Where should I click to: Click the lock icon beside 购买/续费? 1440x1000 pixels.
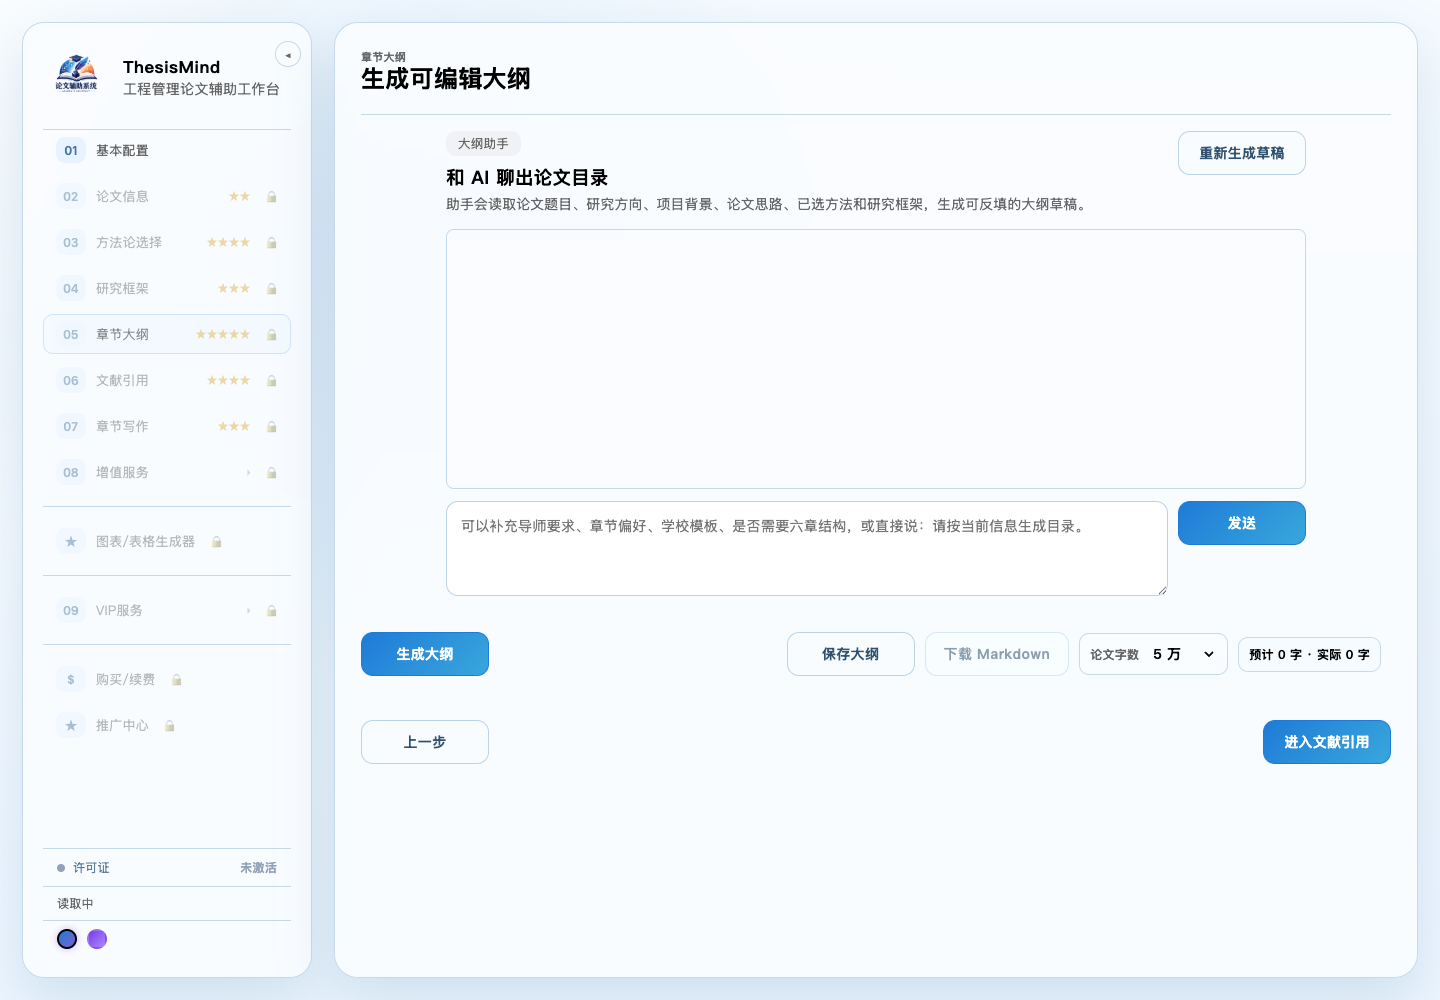[x=177, y=680]
